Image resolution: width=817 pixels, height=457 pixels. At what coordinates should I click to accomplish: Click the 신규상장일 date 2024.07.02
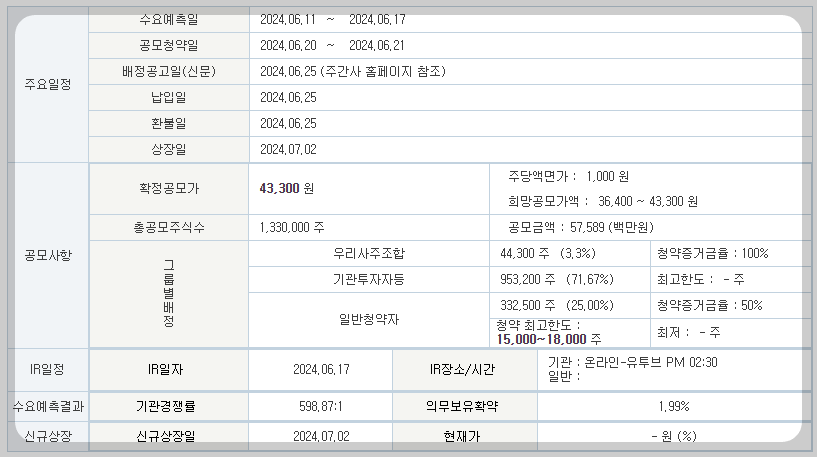pyautogui.click(x=321, y=436)
